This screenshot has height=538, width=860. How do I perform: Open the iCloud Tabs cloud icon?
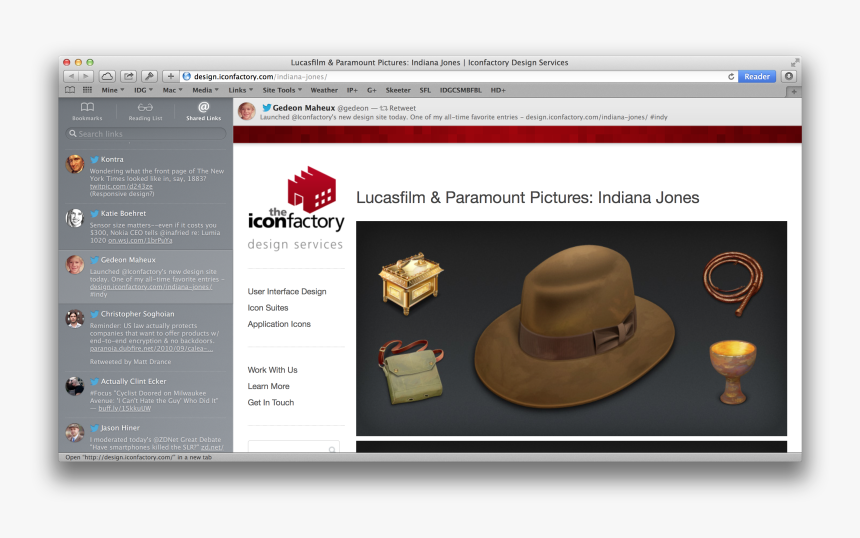coord(107,76)
